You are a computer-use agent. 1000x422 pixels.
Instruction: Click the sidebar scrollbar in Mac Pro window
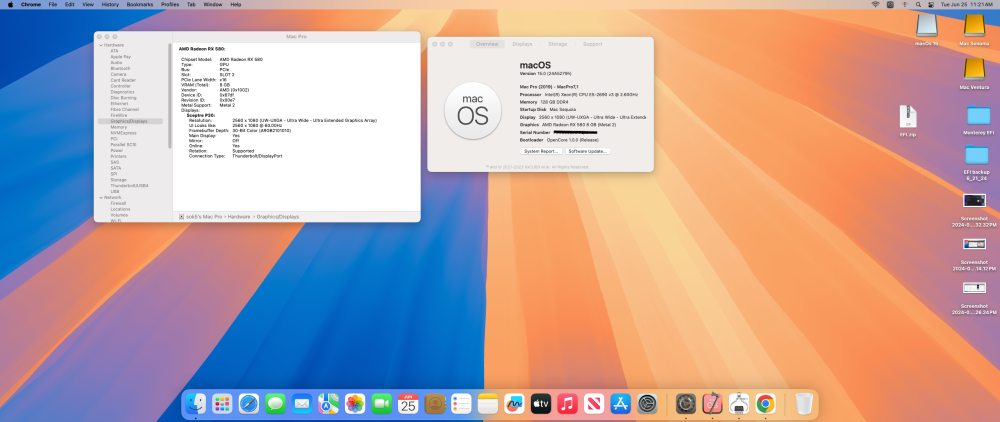[170, 96]
